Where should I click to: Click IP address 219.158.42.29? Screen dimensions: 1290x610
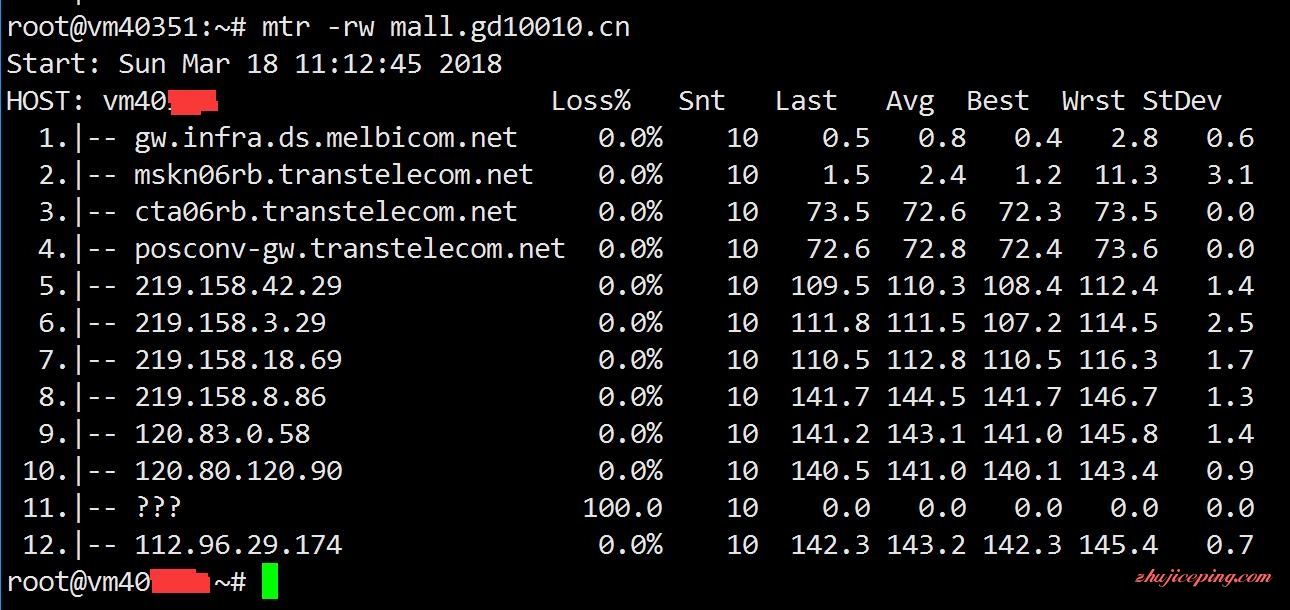[238, 286]
